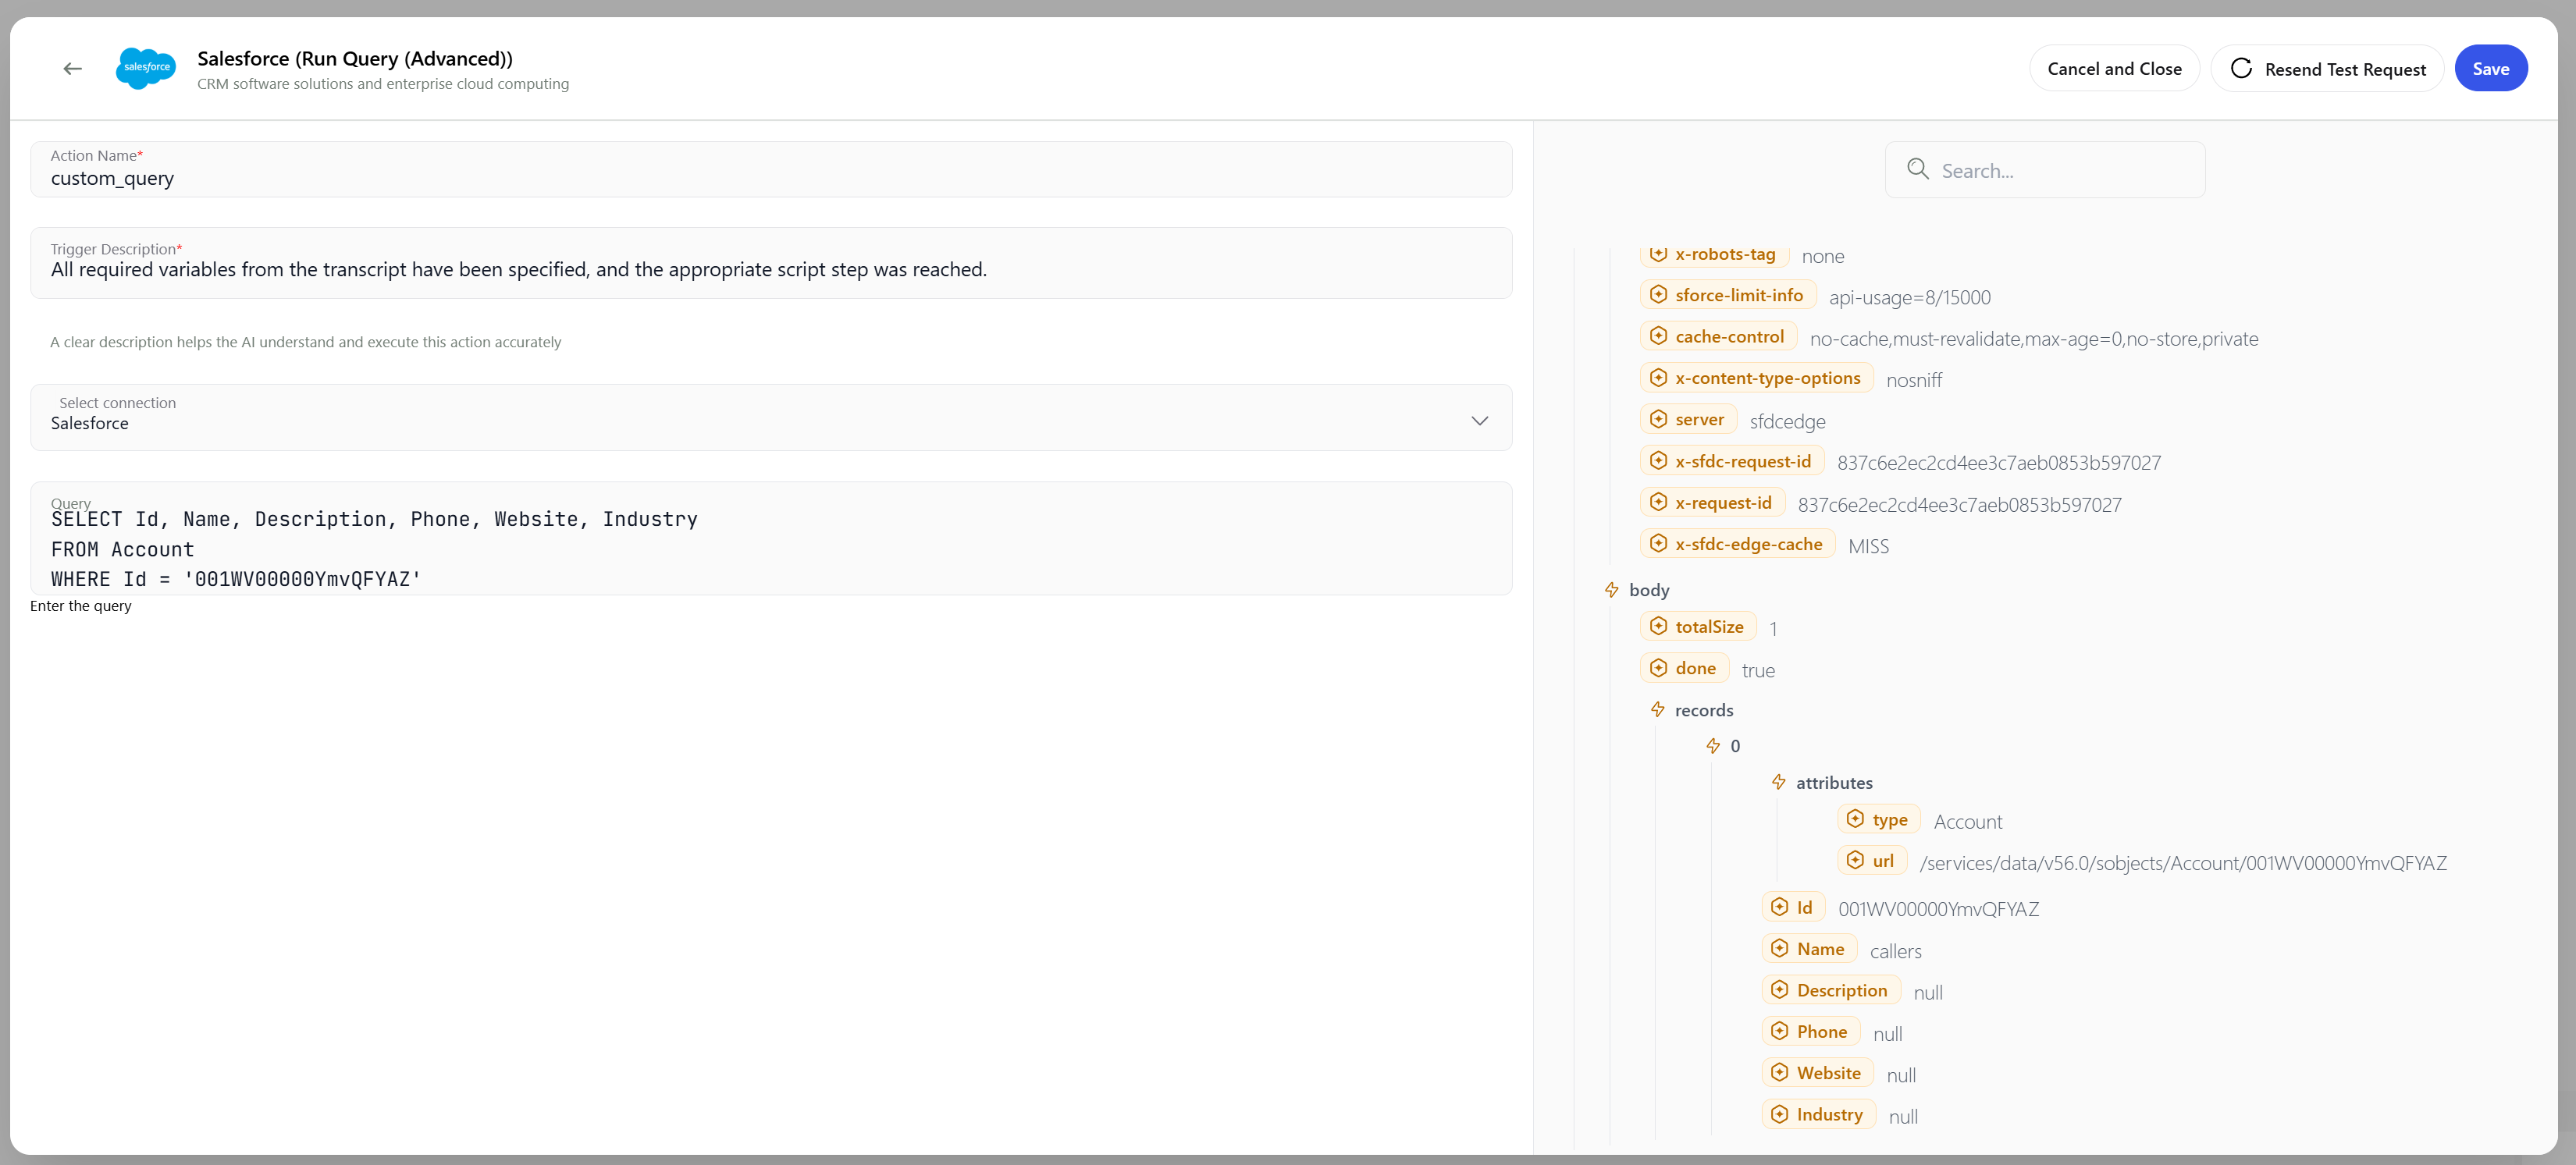Click the sfdcedge server value
Screen dimensions: 2576x1165
pyautogui.click(x=1787, y=421)
